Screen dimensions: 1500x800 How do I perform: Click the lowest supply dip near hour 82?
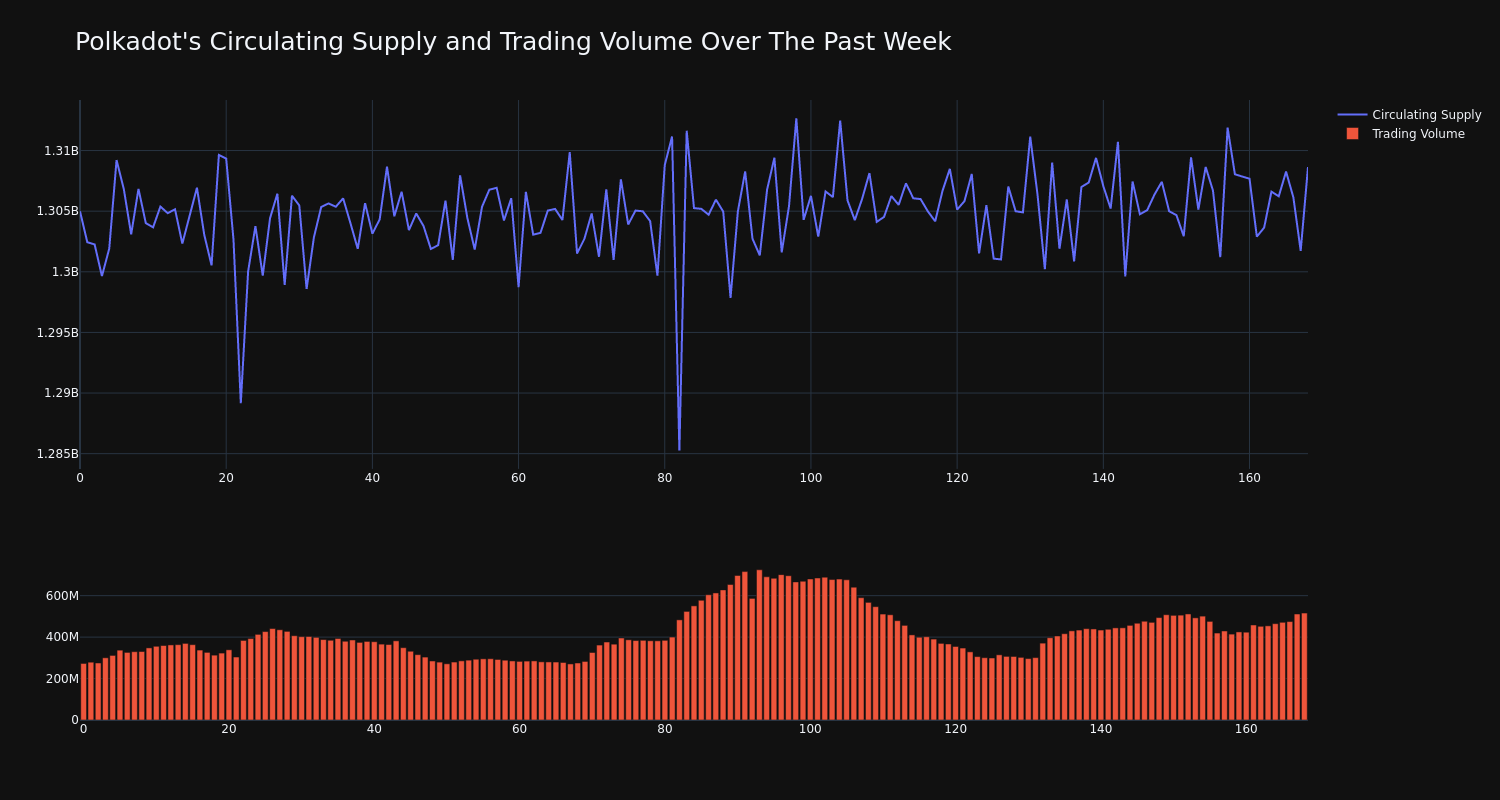click(679, 449)
